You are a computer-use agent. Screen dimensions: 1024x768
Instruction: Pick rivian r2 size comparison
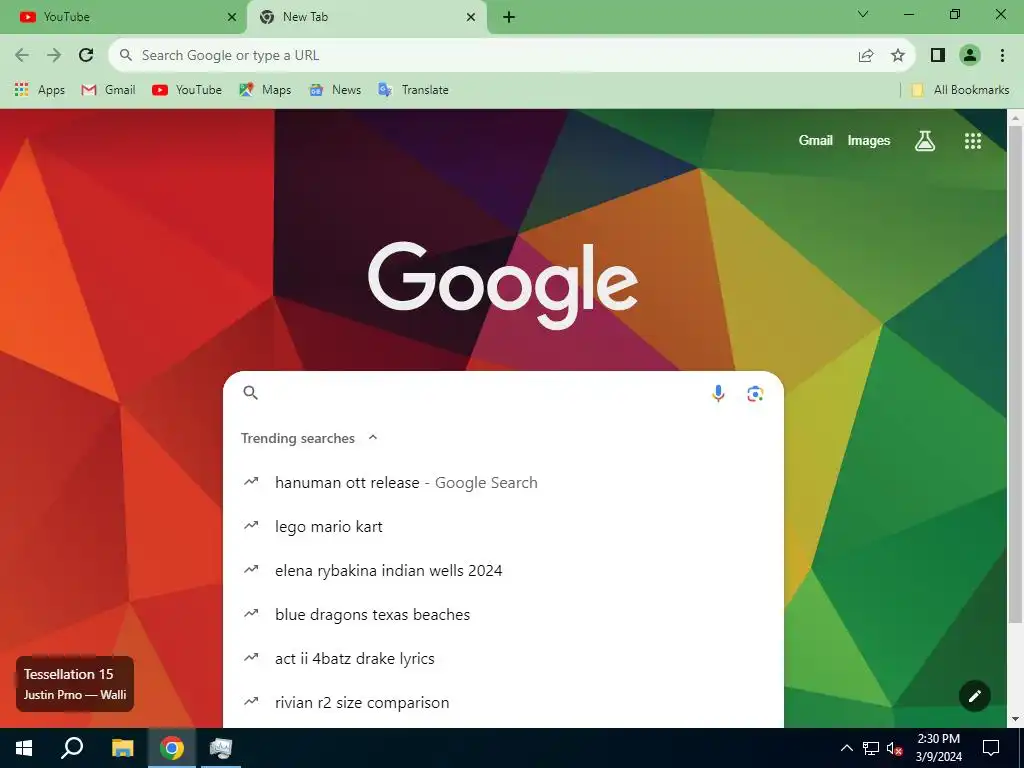point(503,703)
